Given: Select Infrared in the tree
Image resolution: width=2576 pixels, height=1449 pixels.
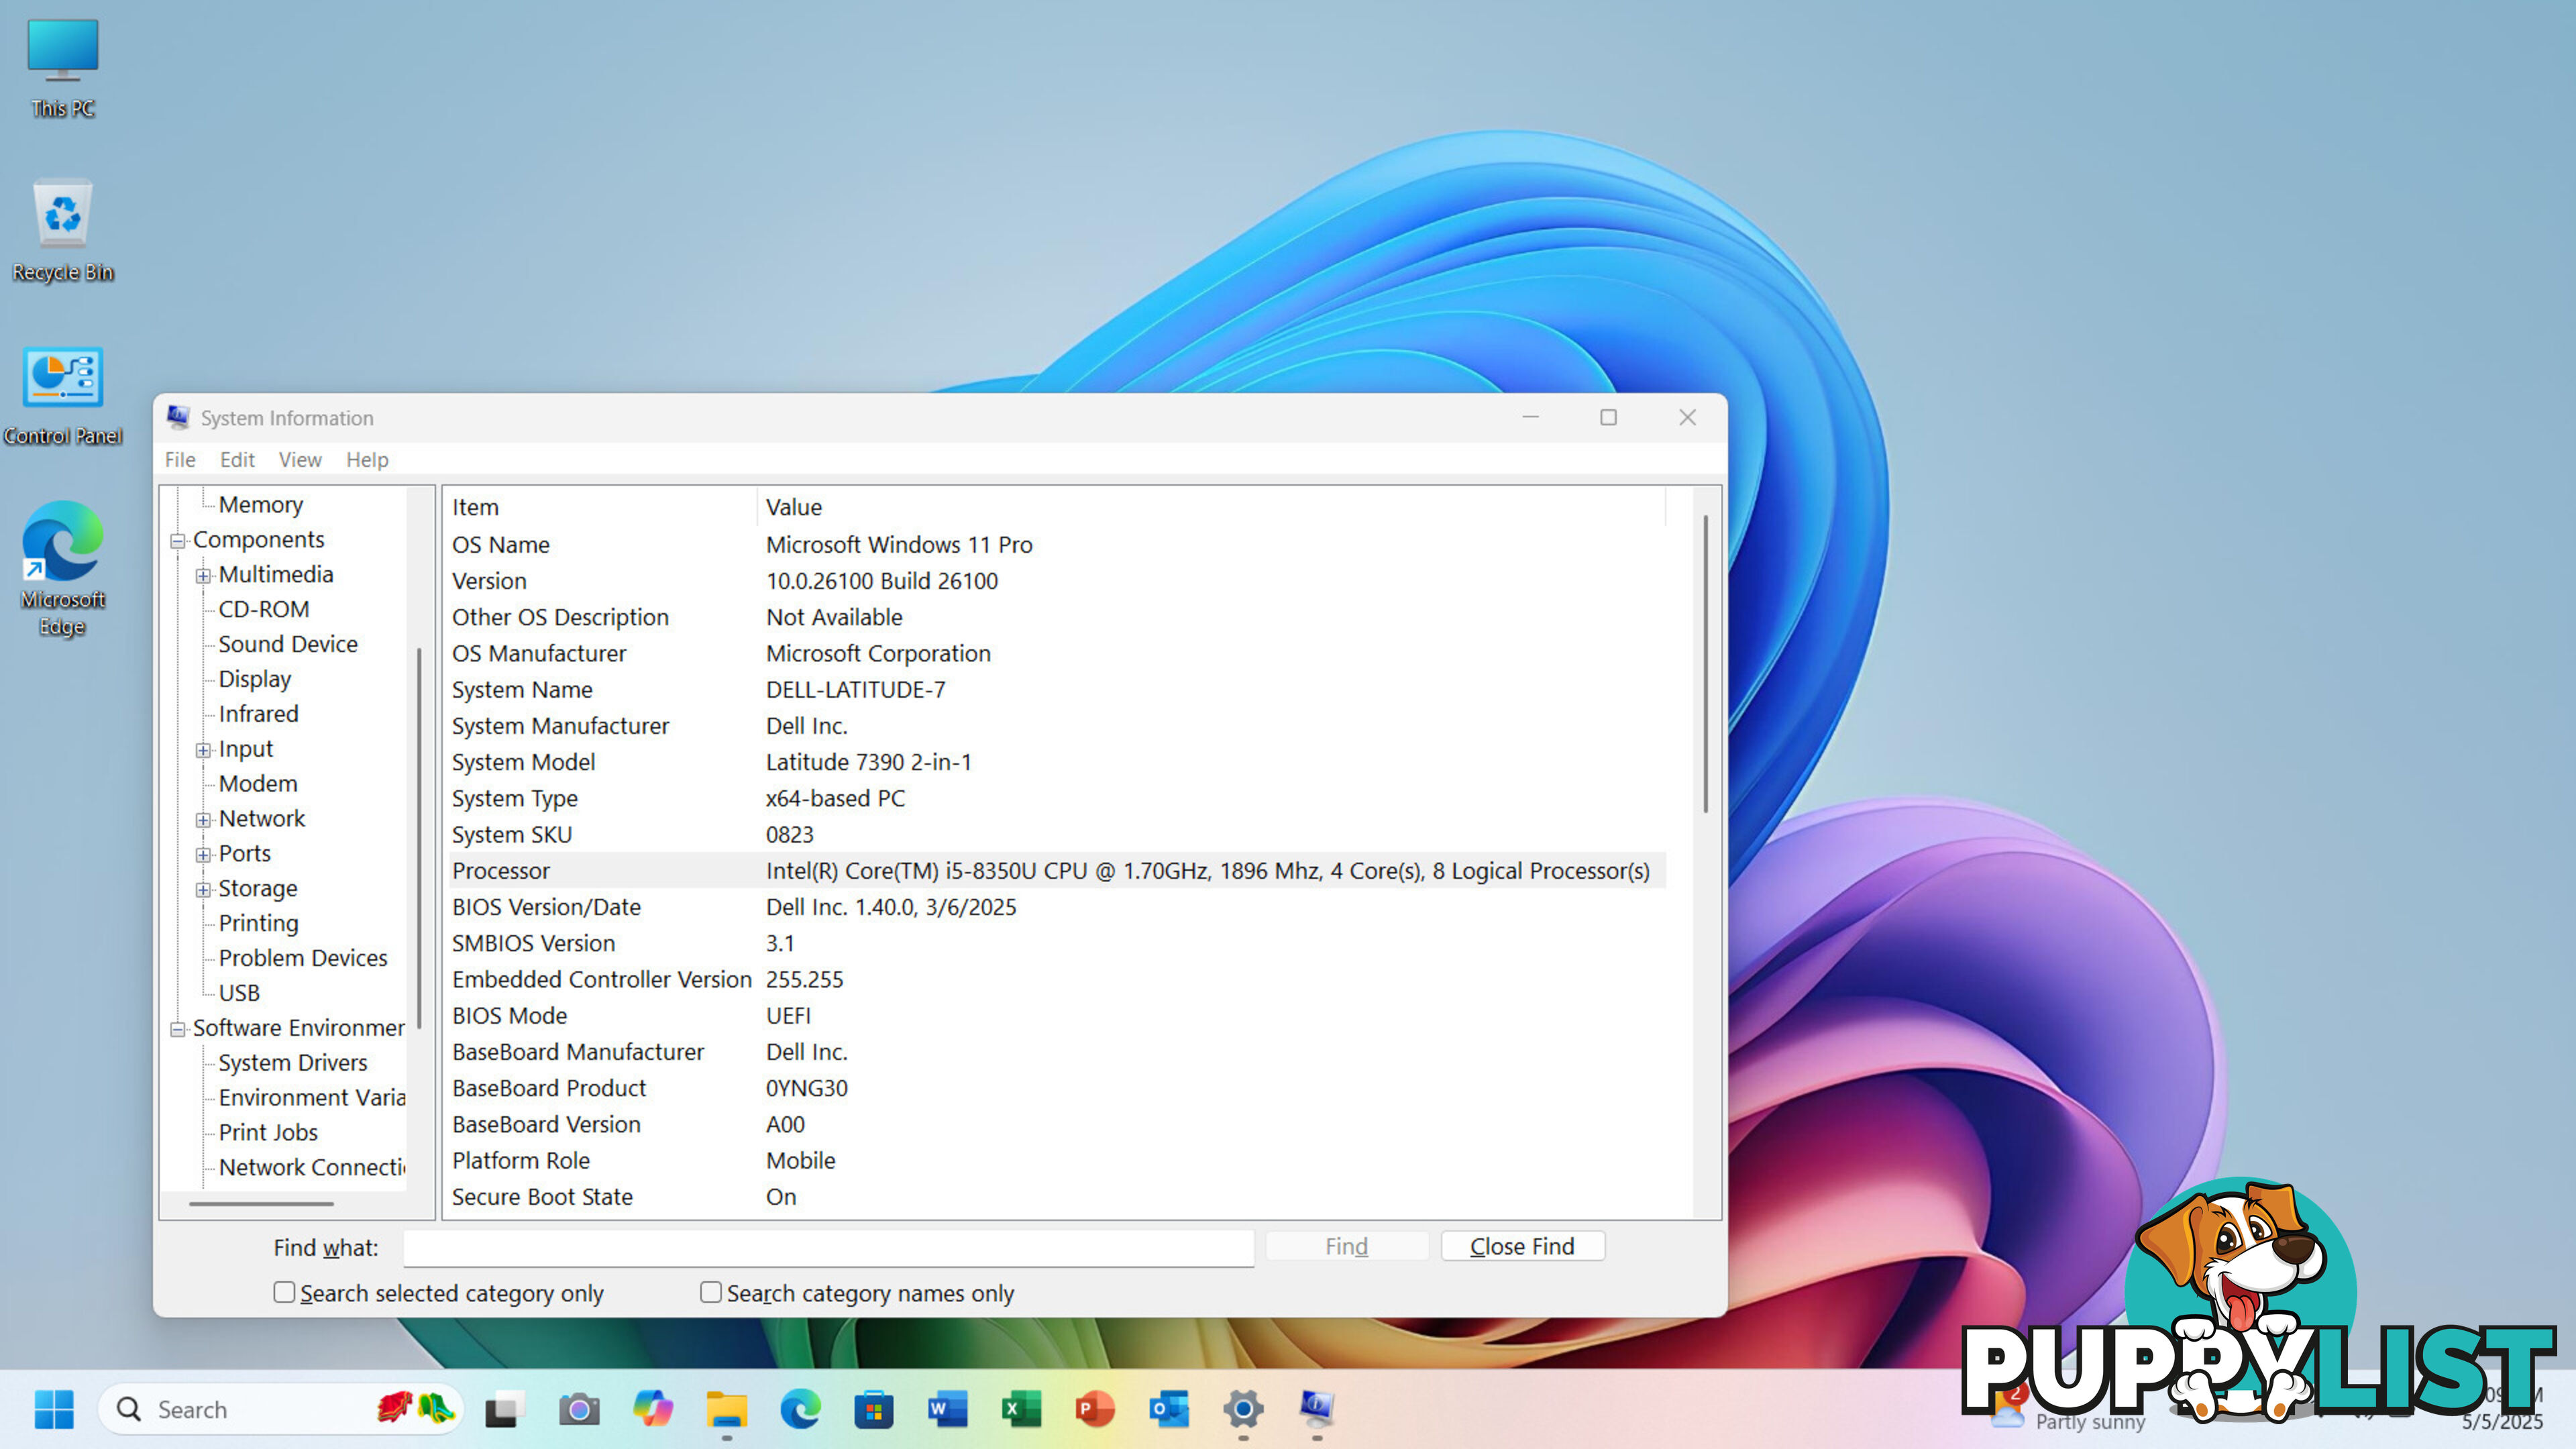Looking at the screenshot, I should click(x=258, y=714).
